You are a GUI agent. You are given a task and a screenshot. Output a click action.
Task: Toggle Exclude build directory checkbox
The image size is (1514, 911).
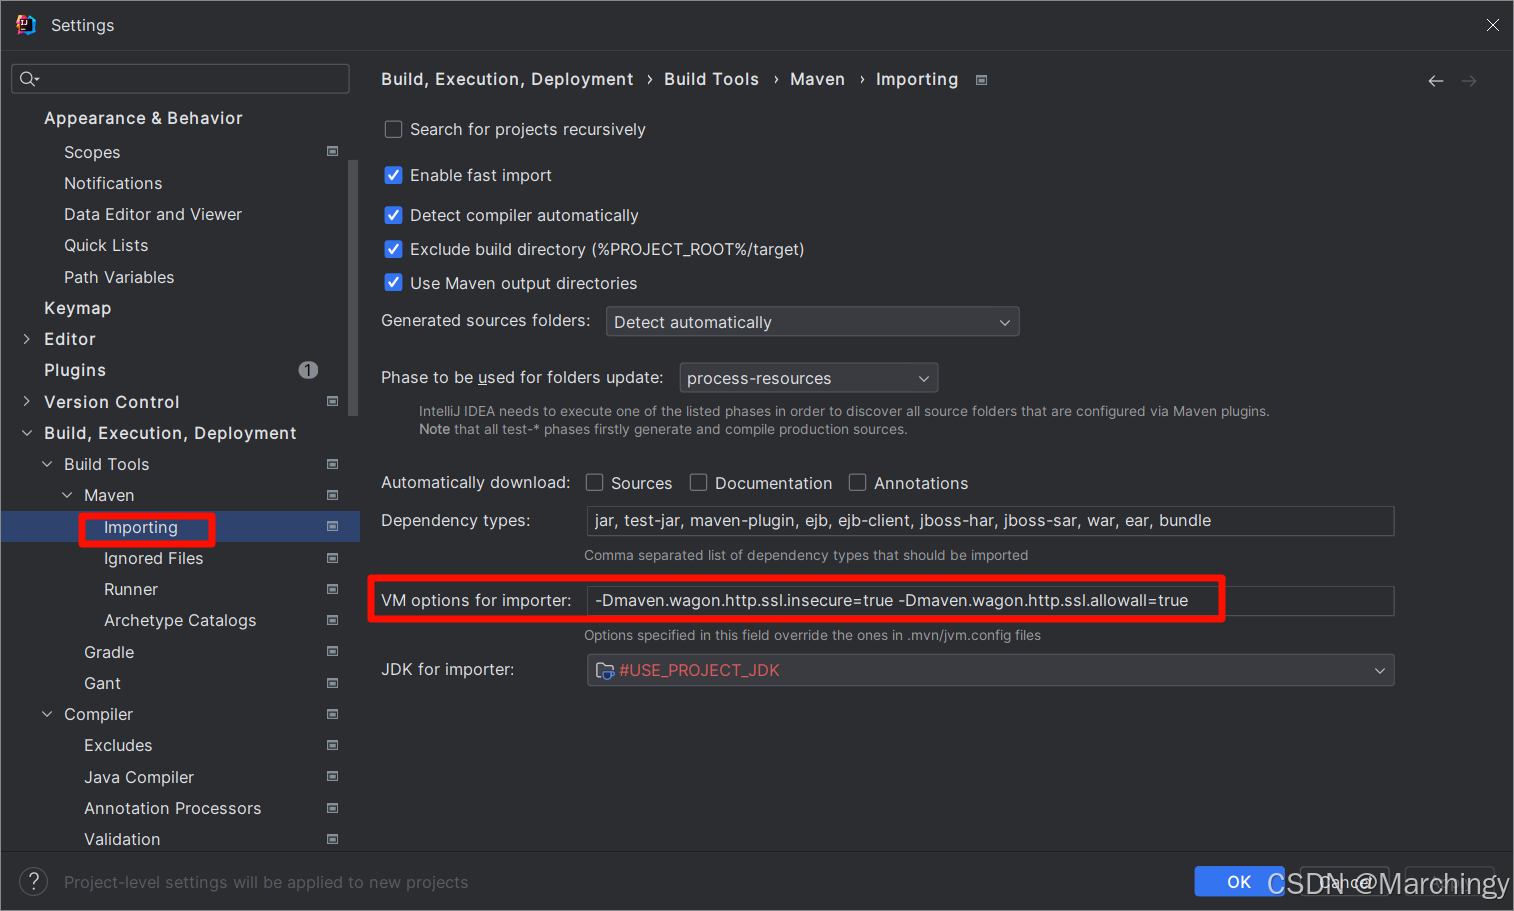click(394, 249)
